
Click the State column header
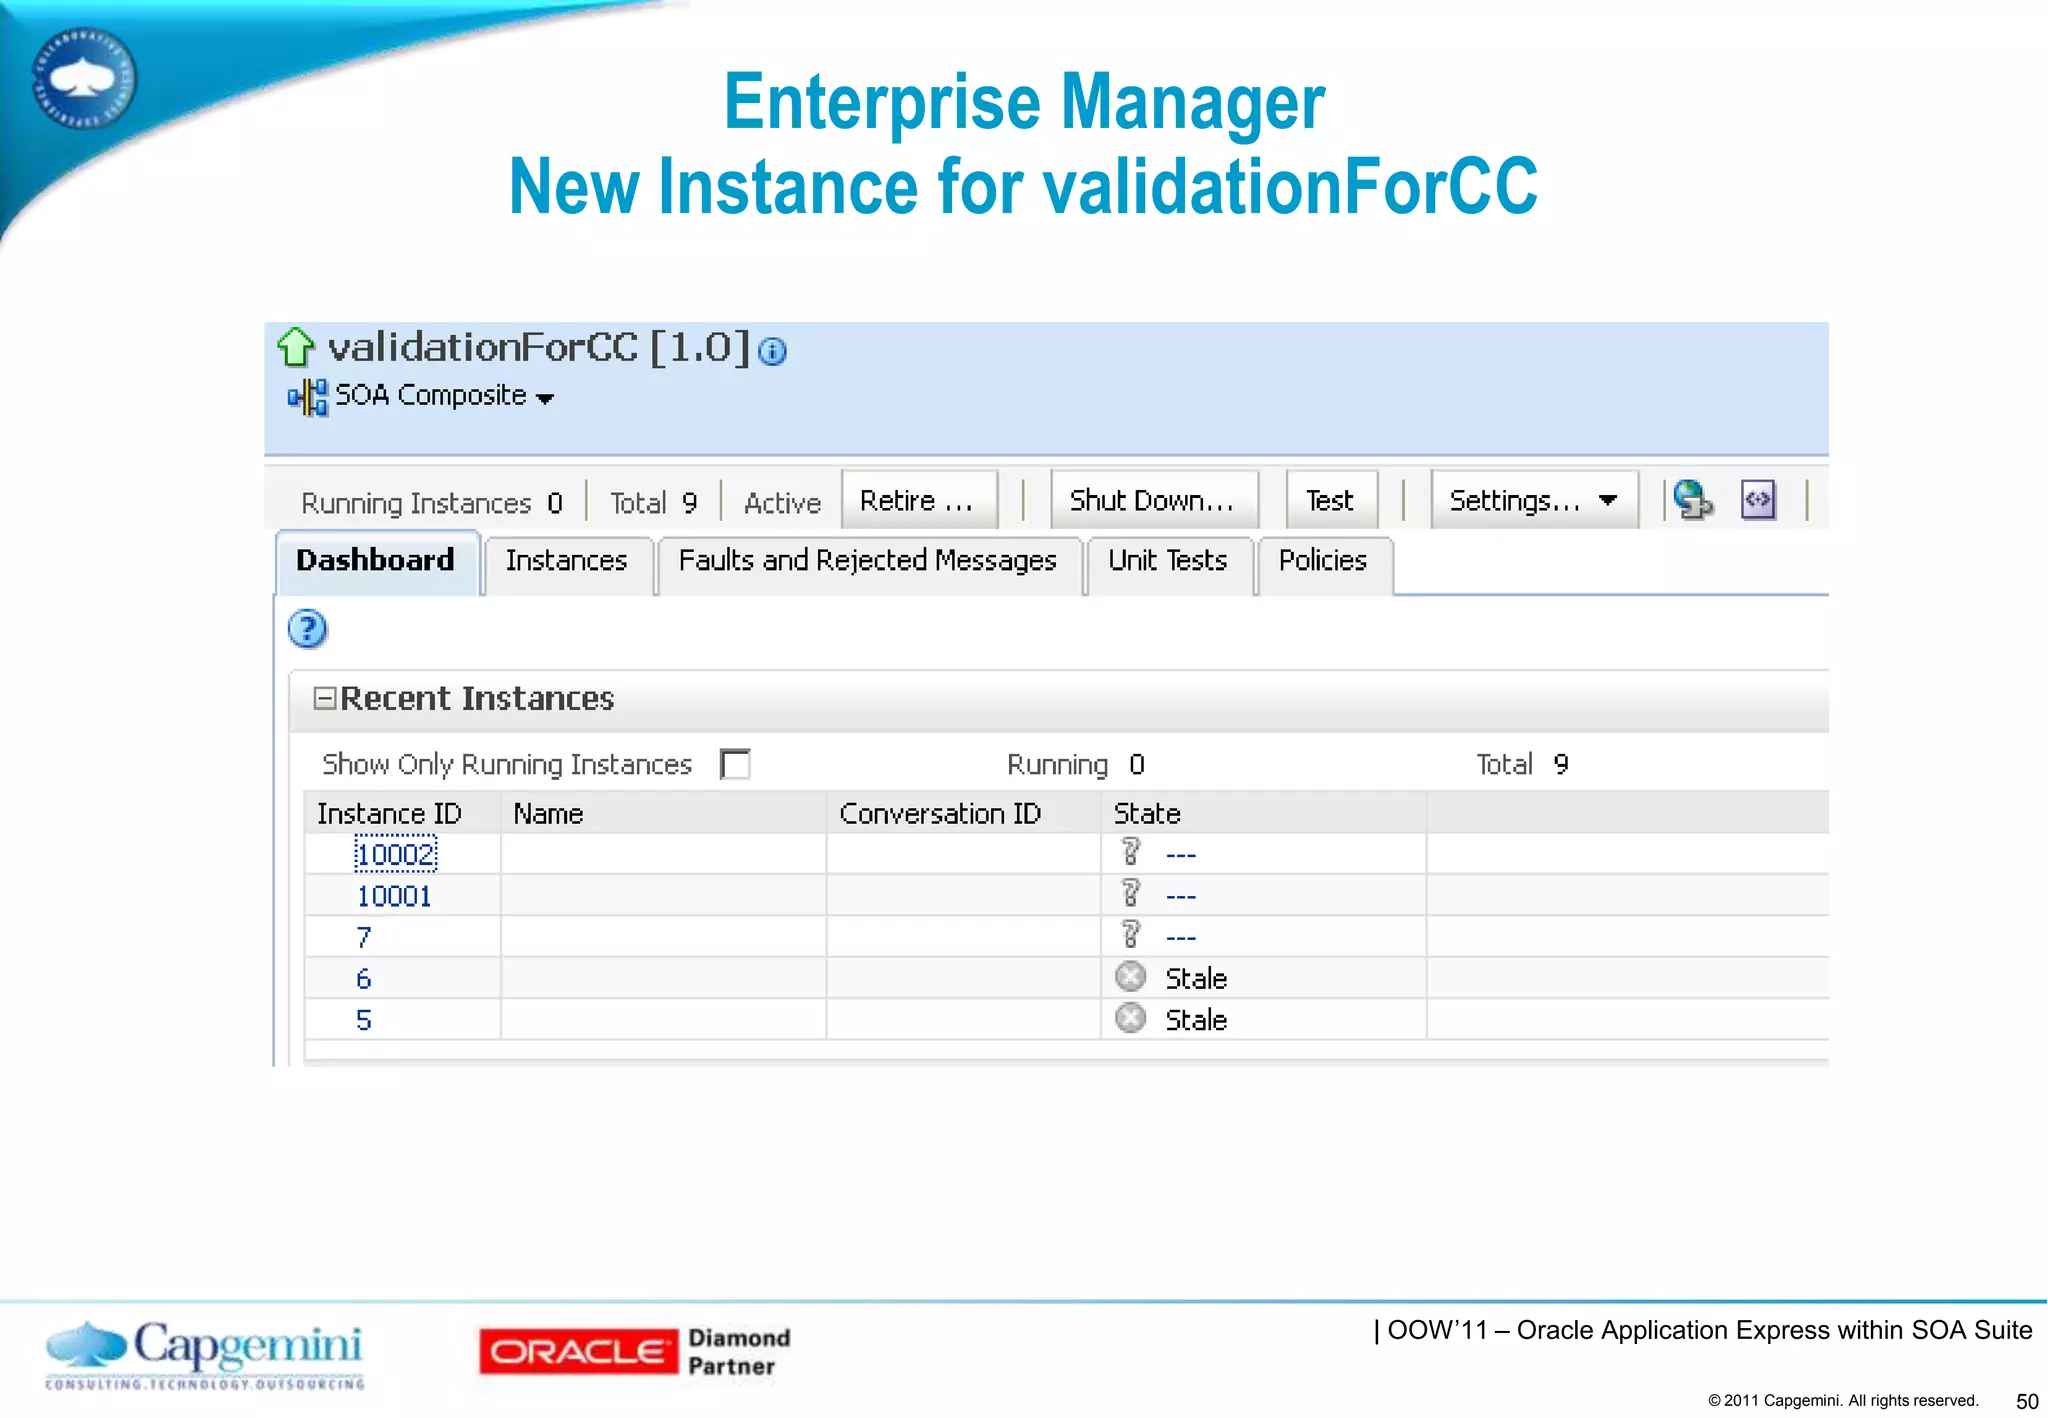(1147, 813)
